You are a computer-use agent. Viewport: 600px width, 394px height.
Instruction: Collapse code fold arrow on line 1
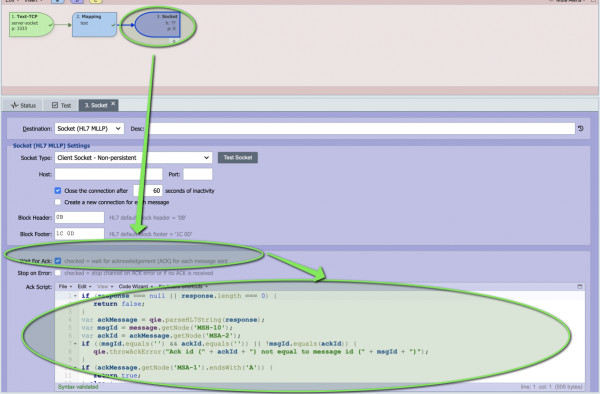tap(75, 296)
